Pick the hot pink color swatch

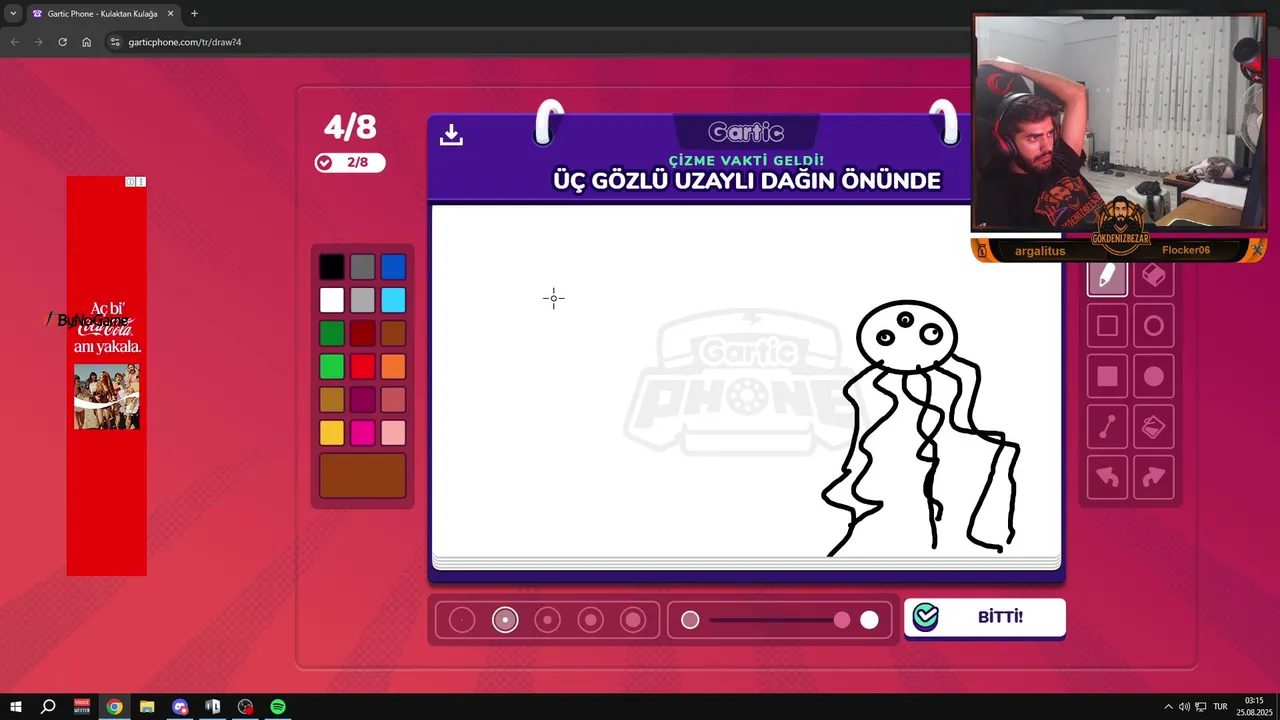[x=363, y=432]
